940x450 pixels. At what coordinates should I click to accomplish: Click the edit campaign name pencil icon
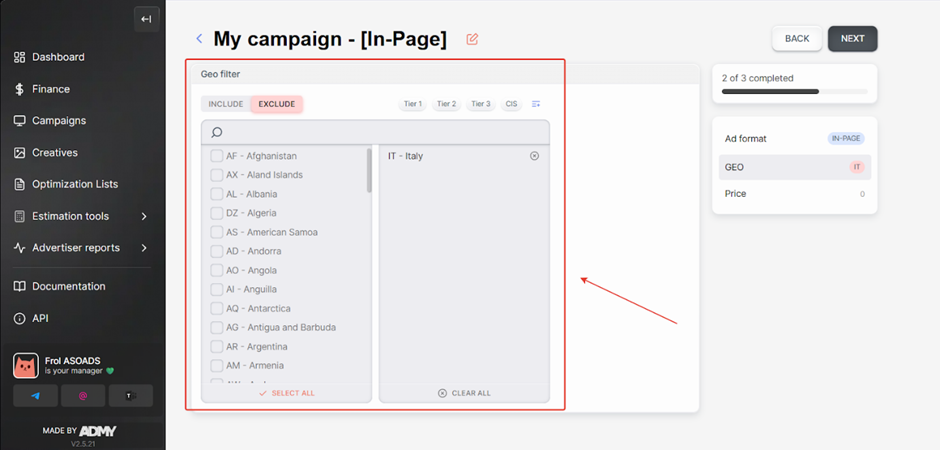coord(472,39)
